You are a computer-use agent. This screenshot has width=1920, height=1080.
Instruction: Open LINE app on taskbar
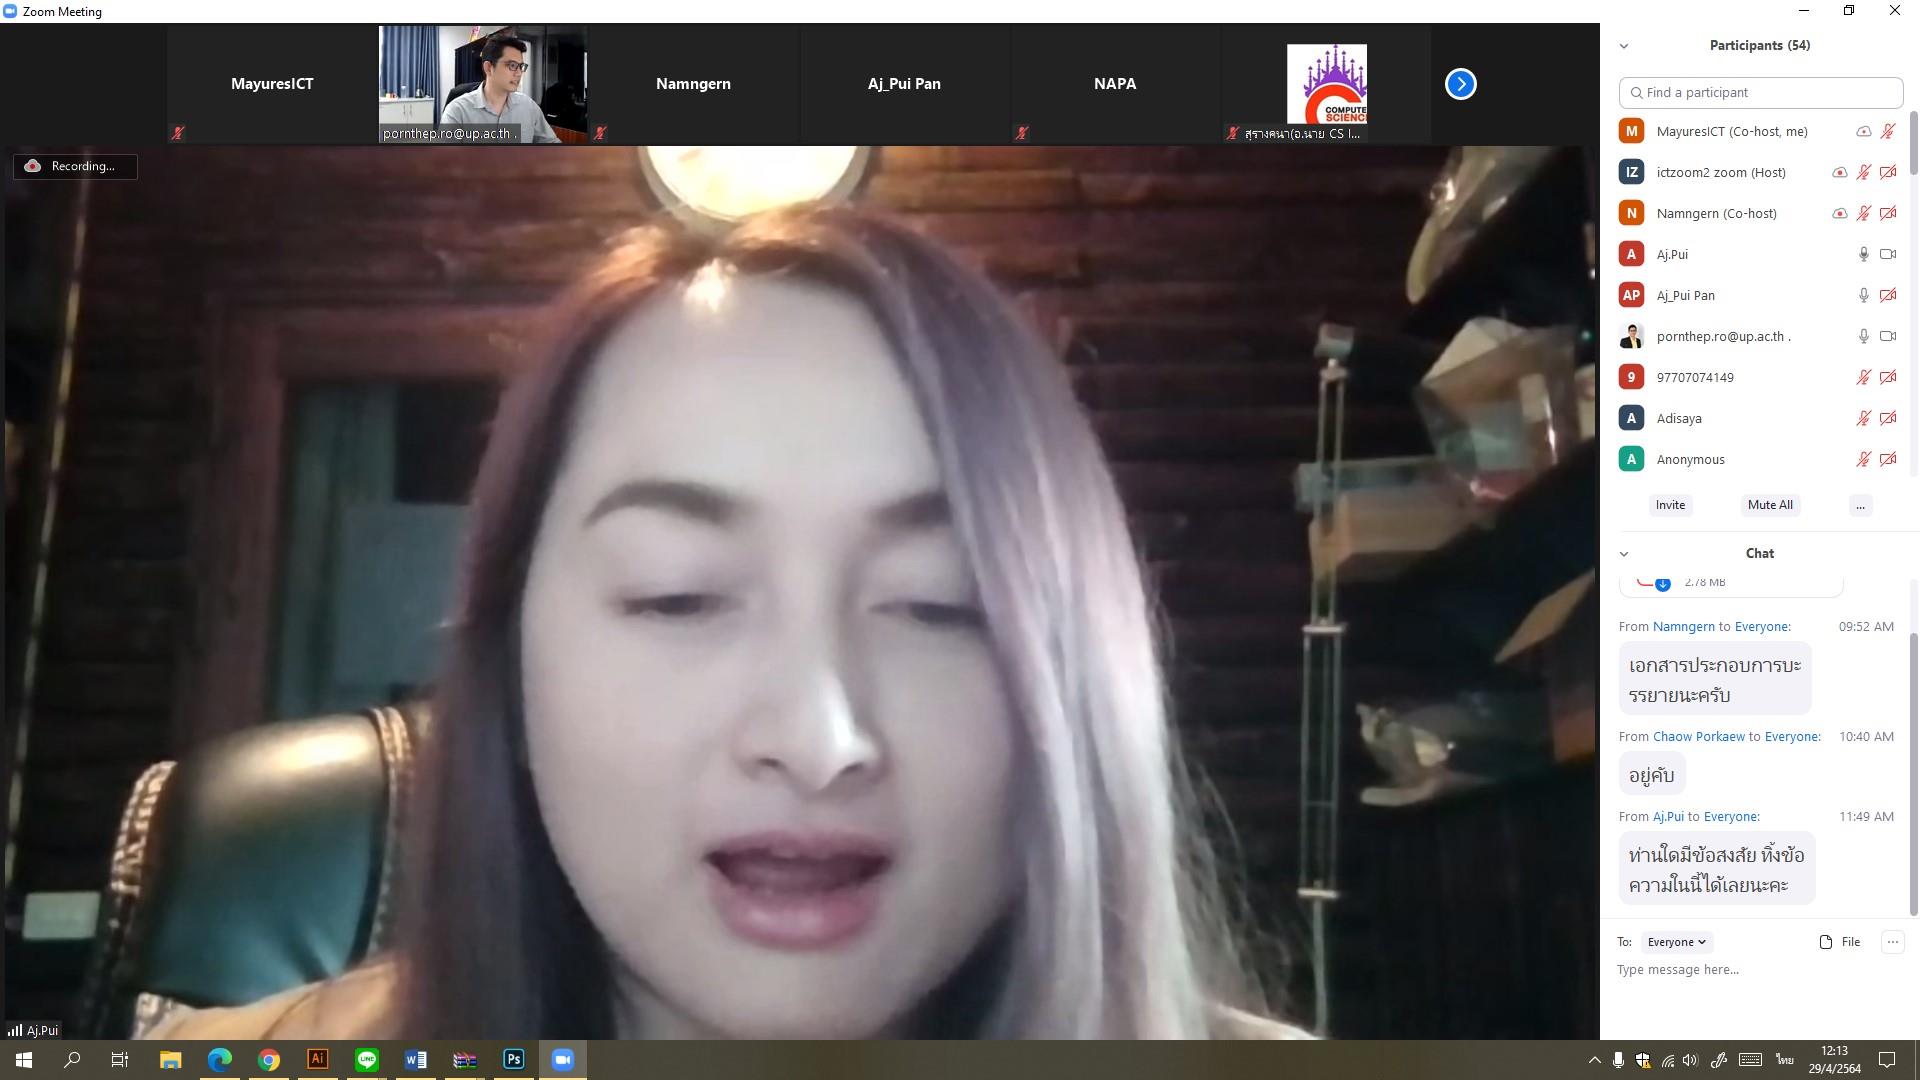coord(367,1060)
